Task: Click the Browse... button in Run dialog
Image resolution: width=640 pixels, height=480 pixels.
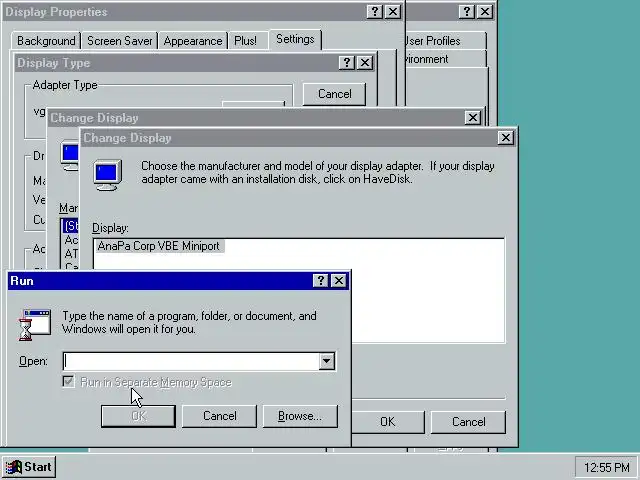Action: (300, 416)
